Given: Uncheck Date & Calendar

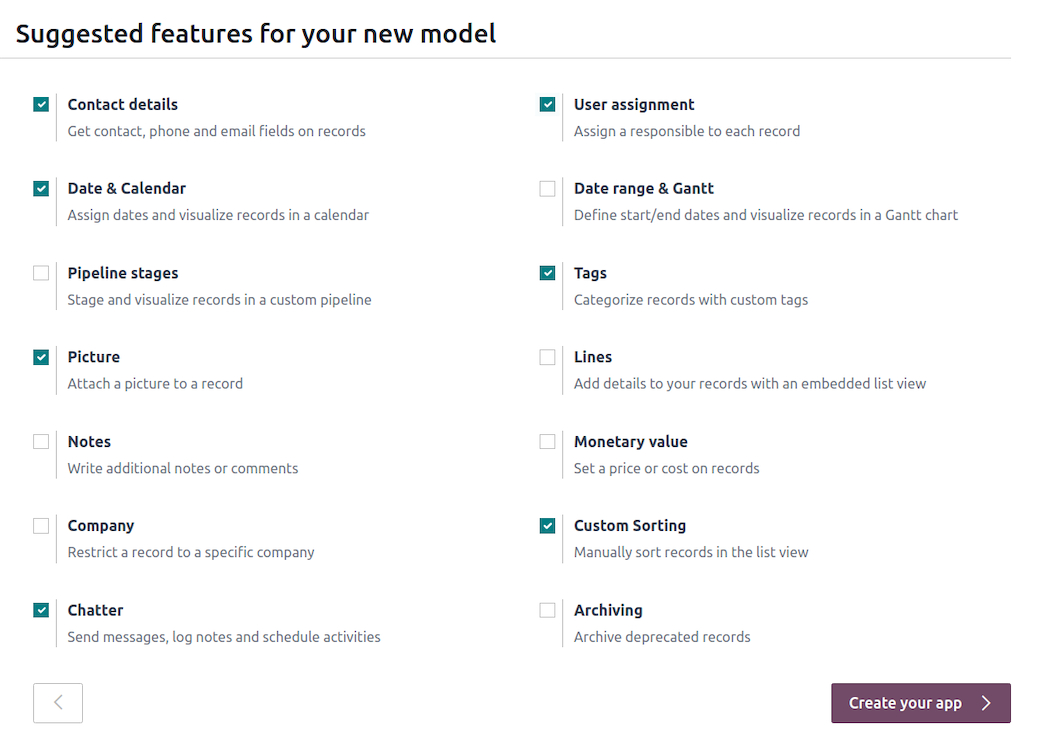Looking at the screenshot, I should click(x=41, y=188).
